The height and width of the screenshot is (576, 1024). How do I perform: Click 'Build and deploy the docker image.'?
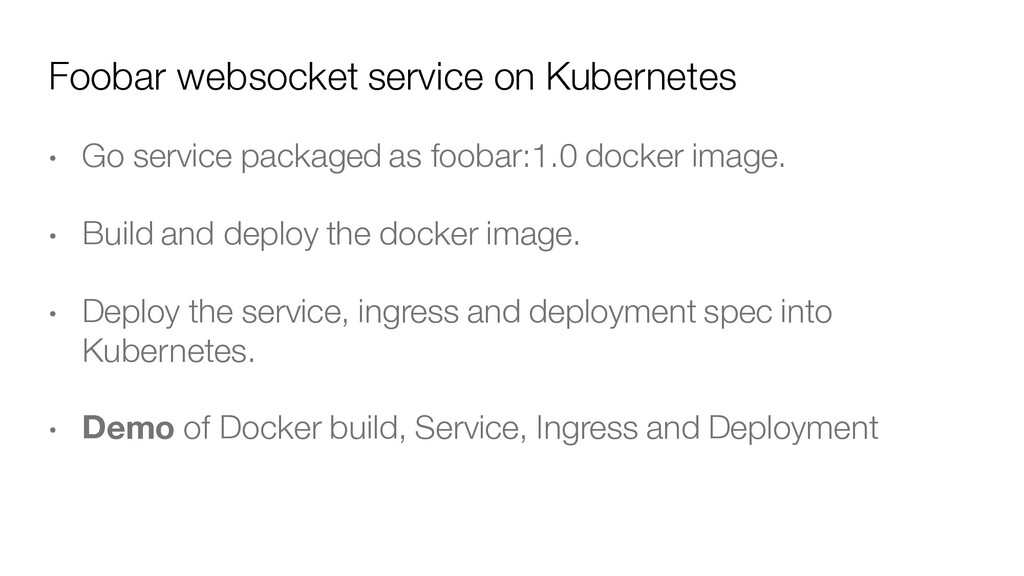(331, 234)
